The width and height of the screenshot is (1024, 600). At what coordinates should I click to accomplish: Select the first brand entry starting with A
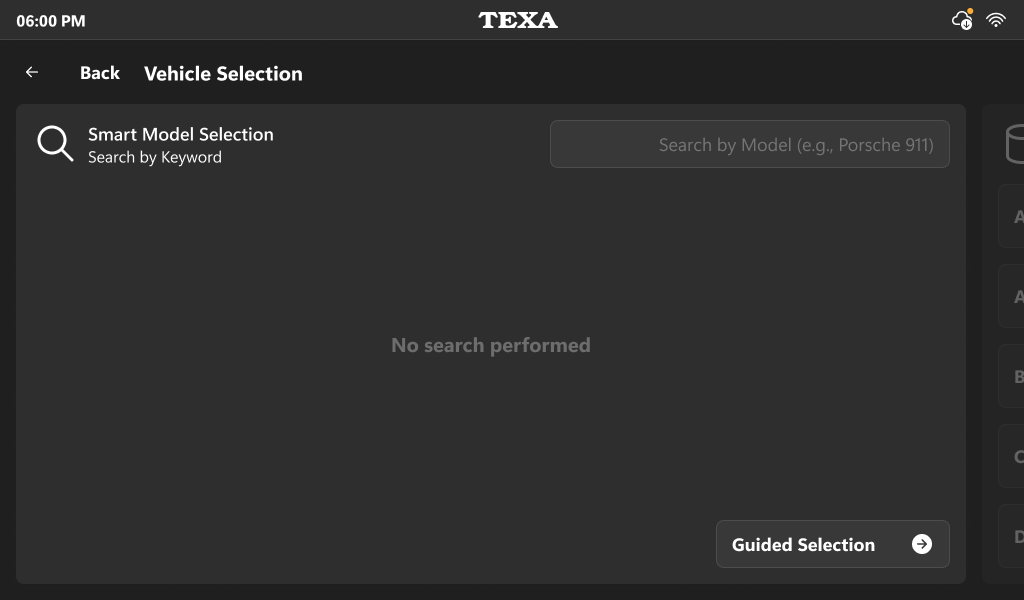click(1014, 216)
